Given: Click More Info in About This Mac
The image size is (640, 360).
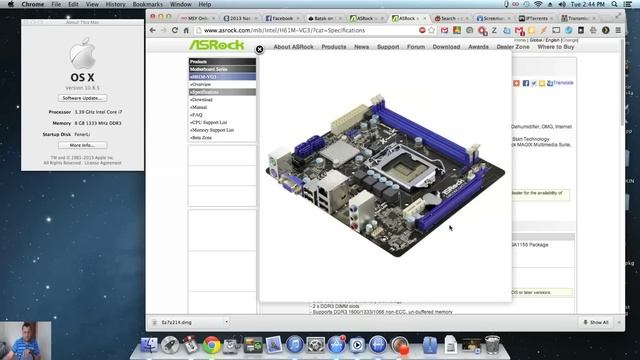Looking at the screenshot, I should coord(82,145).
